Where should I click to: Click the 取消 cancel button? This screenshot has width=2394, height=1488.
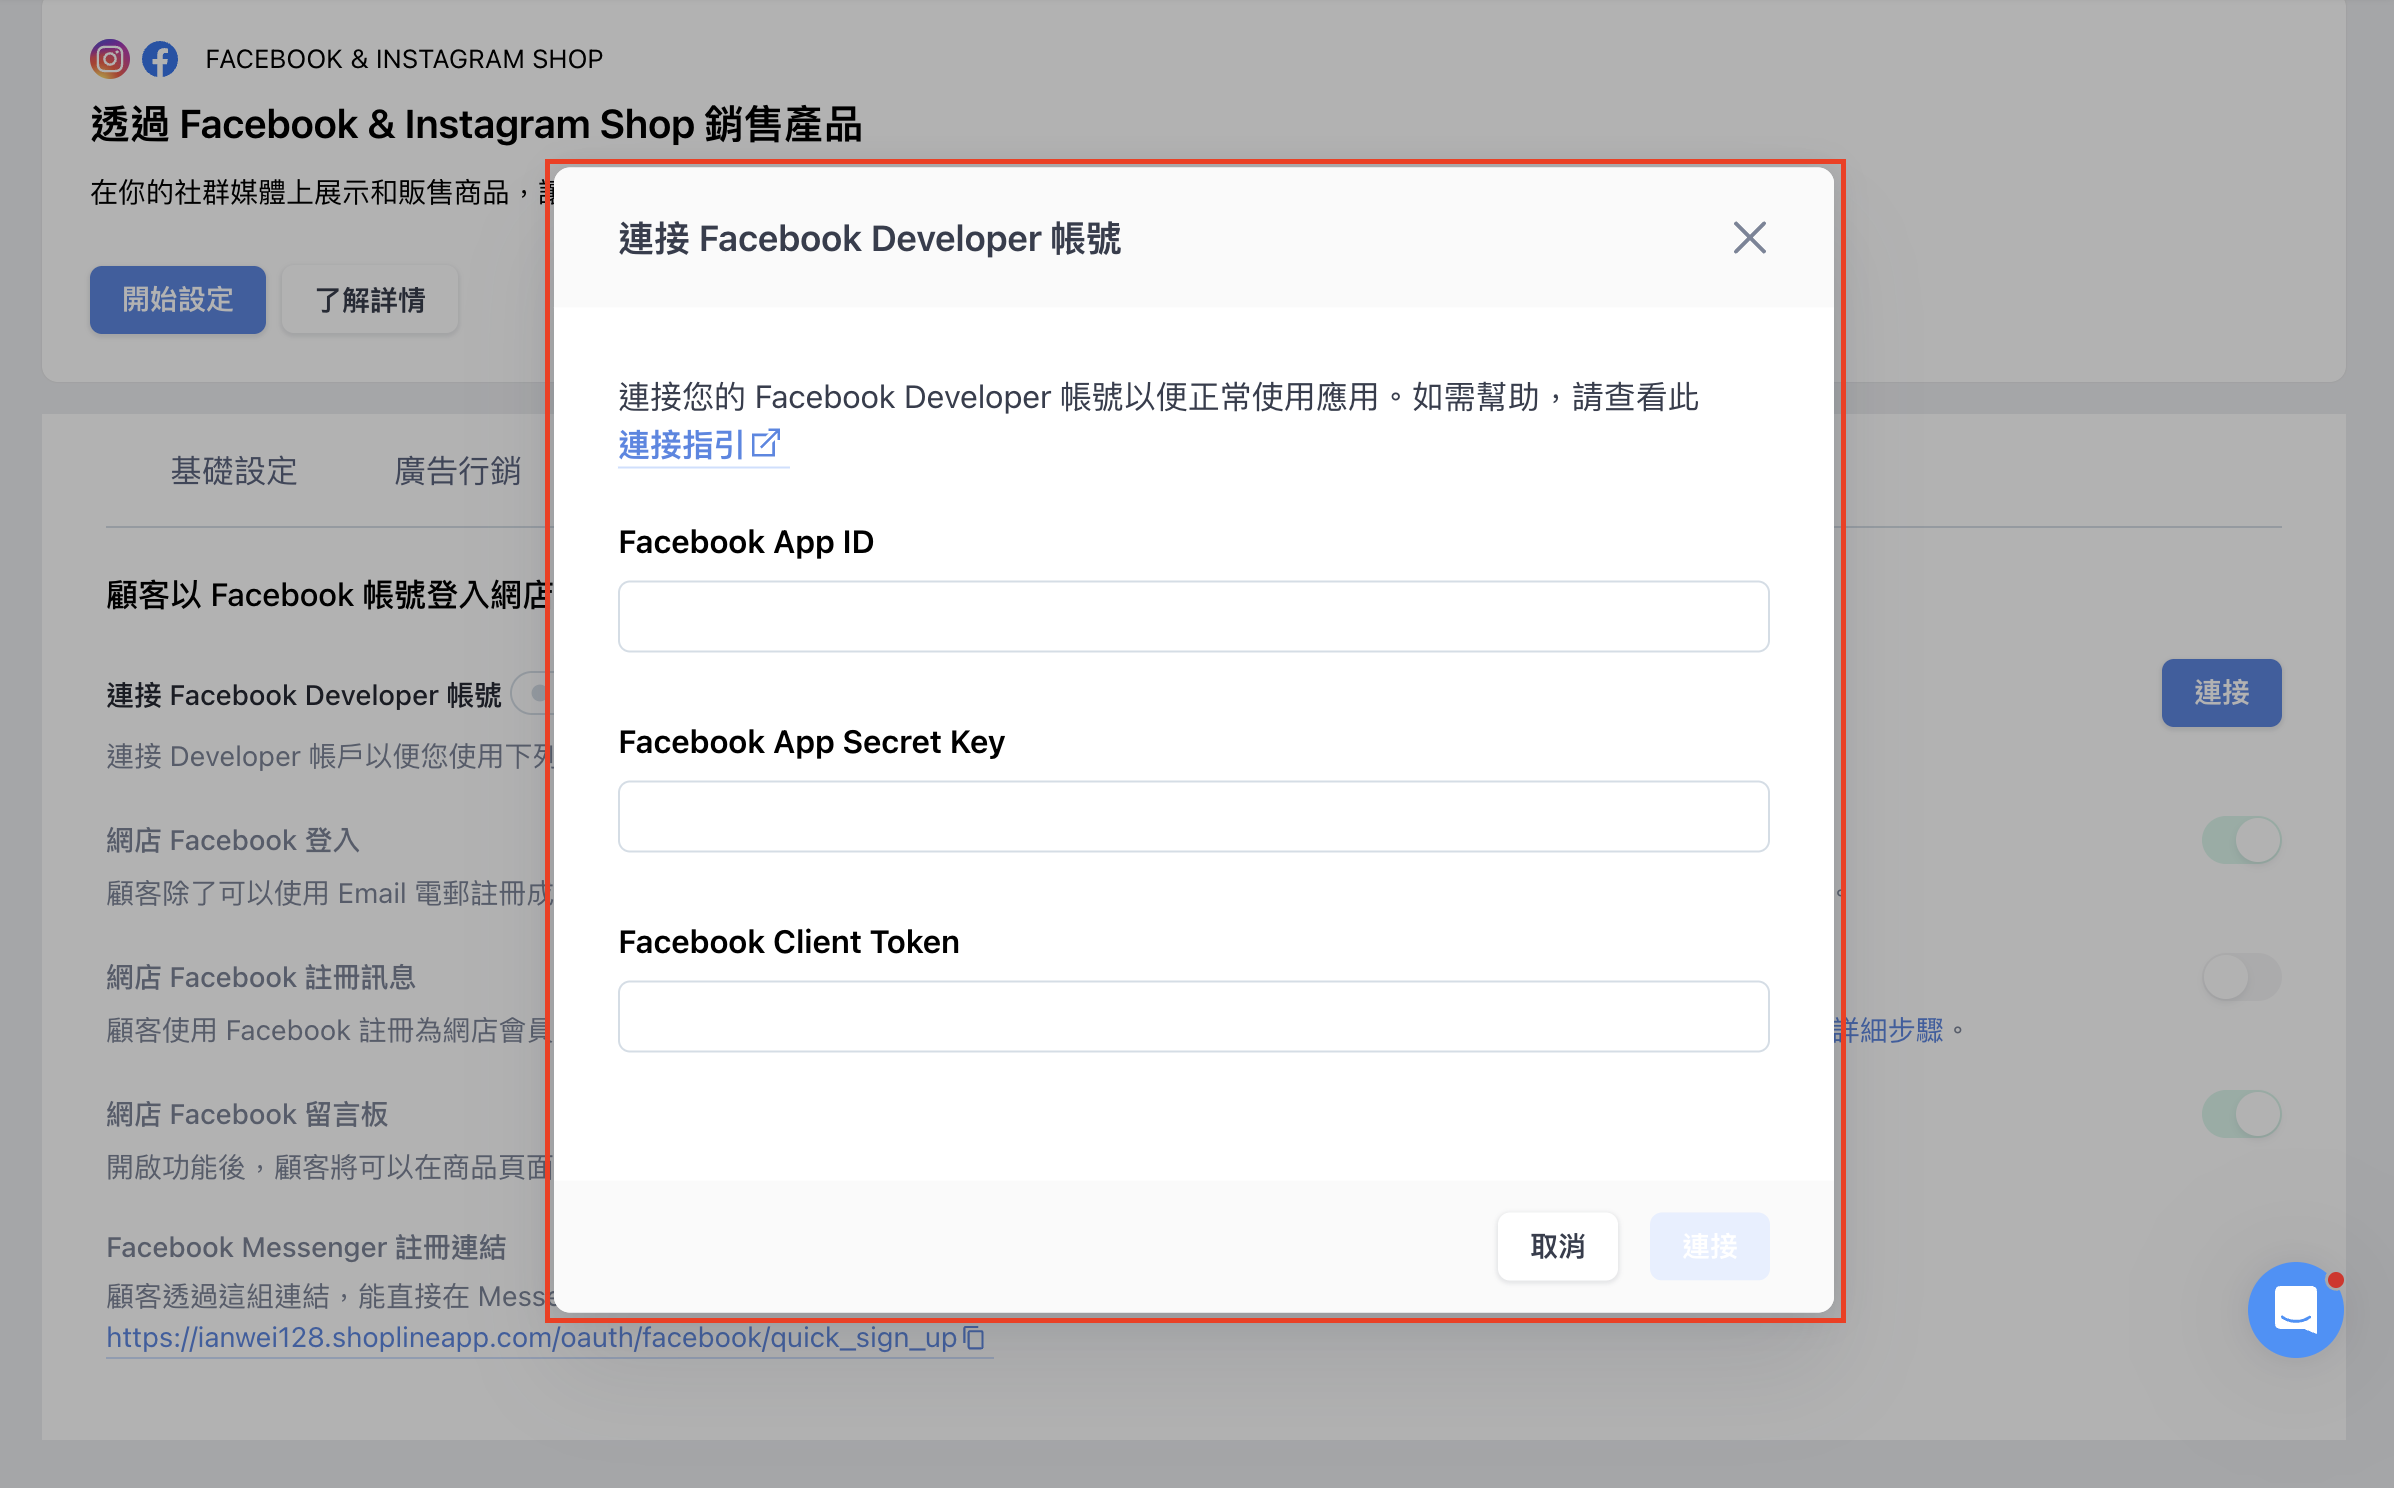point(1557,1246)
